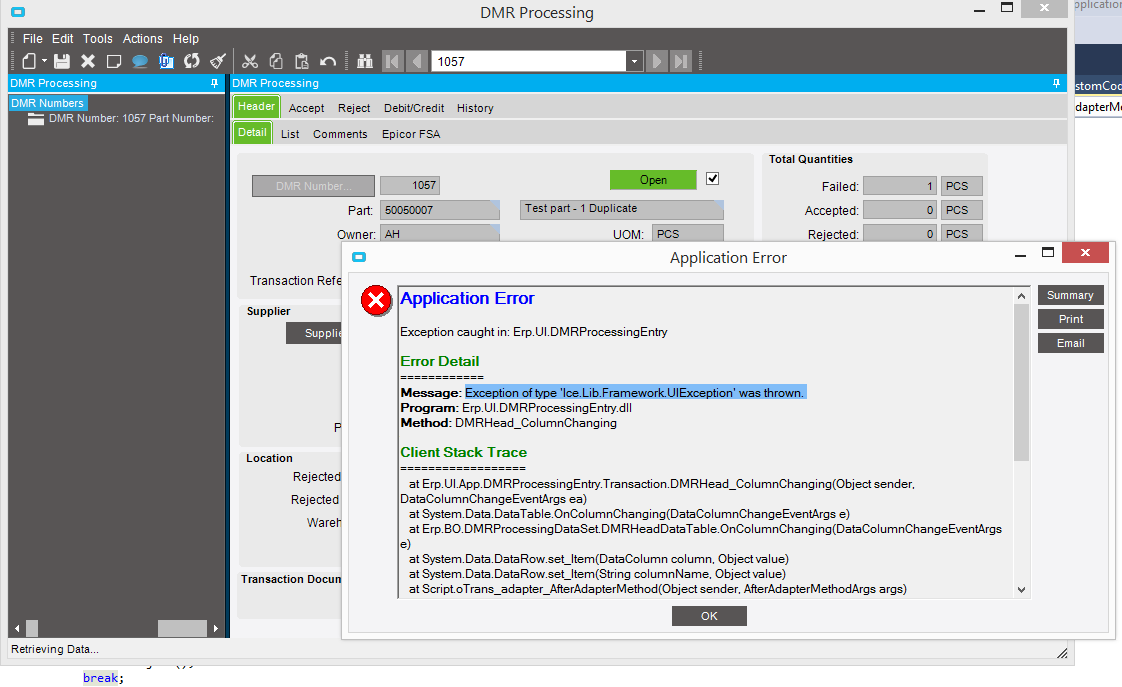Click the Owner field showing AH
Image resolution: width=1122 pixels, height=687 pixels.
click(x=439, y=233)
